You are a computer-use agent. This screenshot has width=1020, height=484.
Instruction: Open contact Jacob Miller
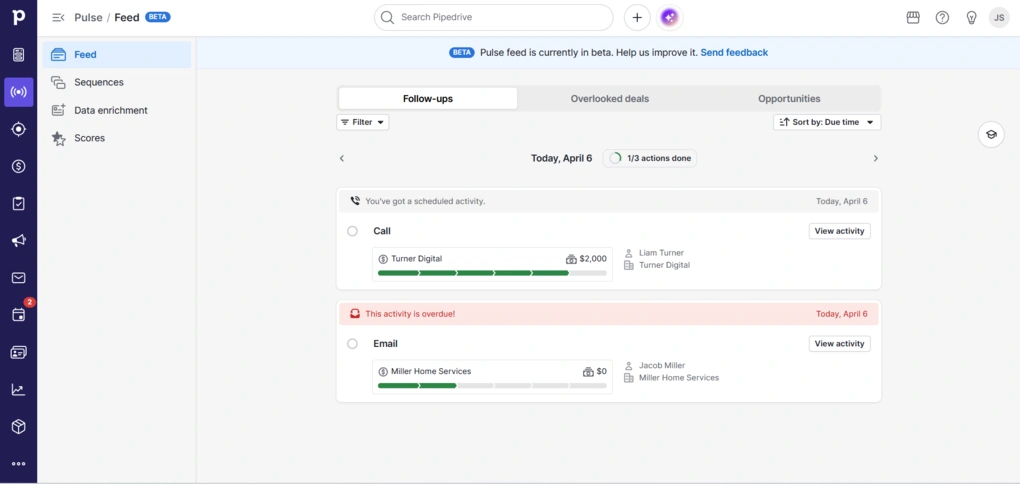pos(662,366)
